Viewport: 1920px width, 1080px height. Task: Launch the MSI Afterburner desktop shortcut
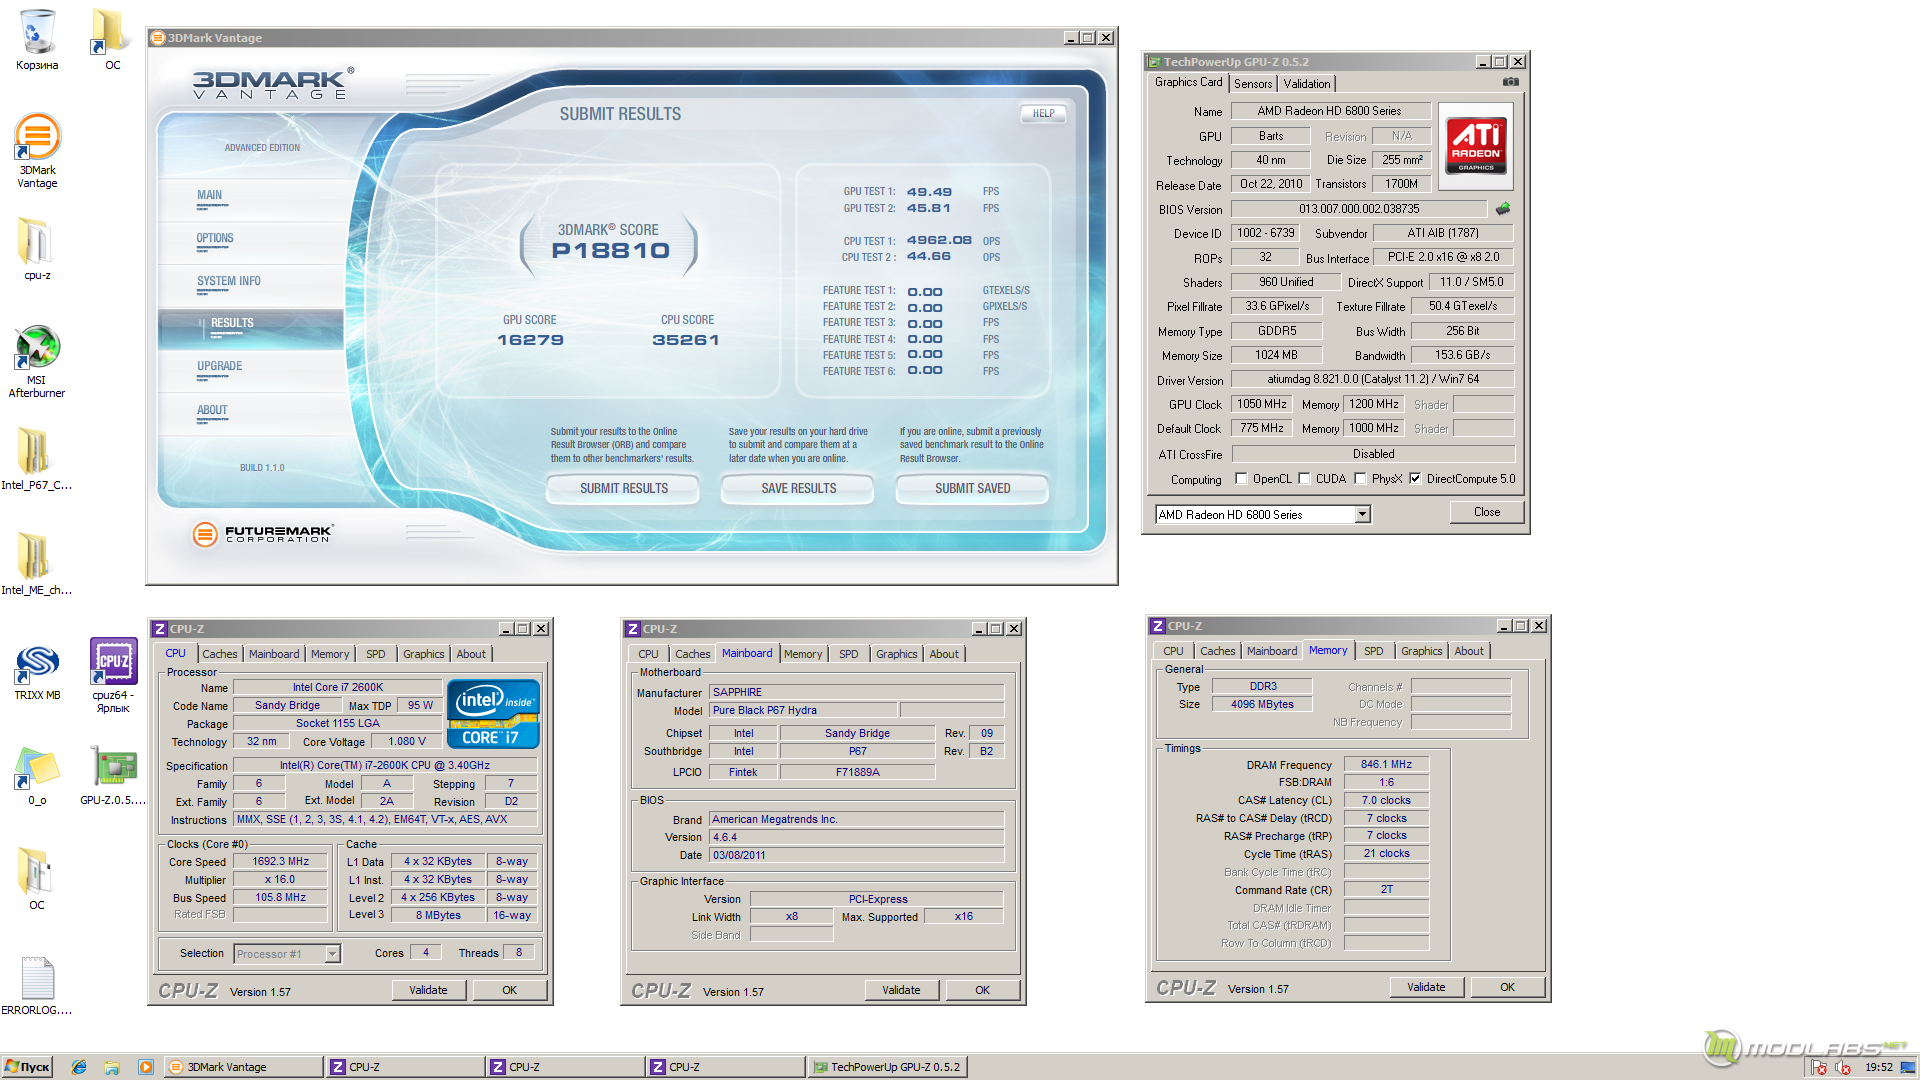[37, 360]
